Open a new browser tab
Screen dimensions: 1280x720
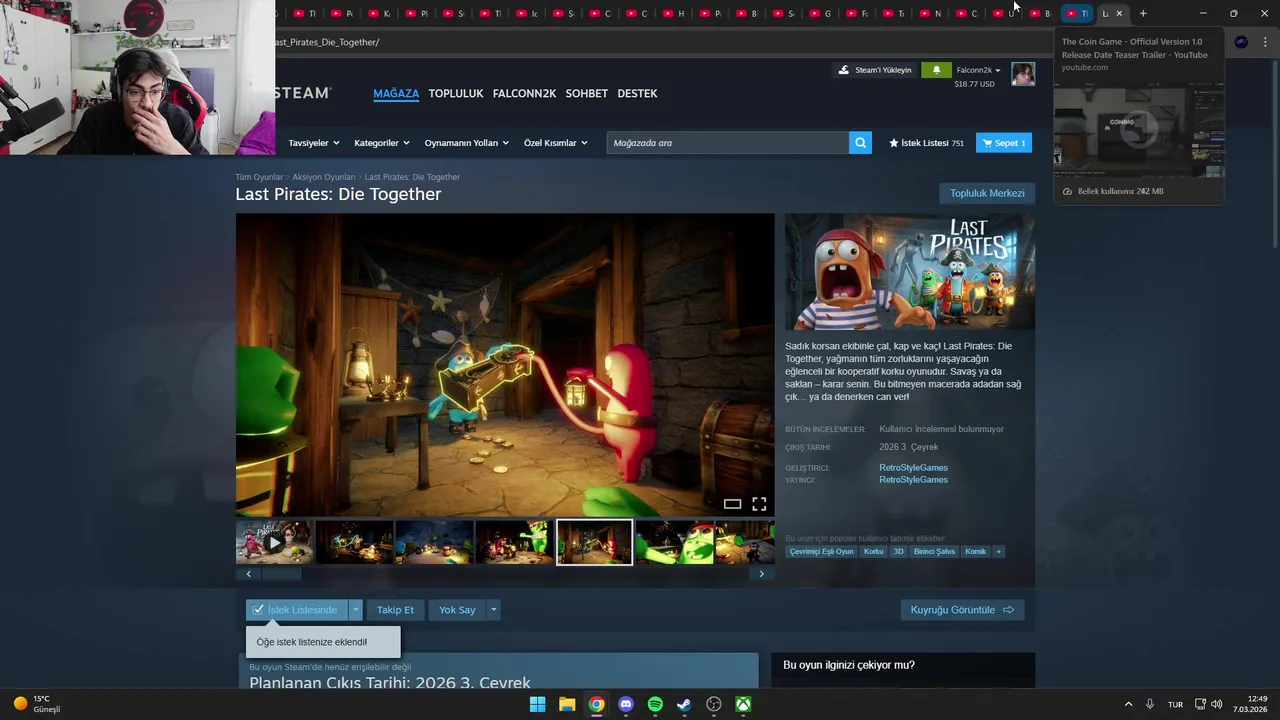[x=1143, y=13]
